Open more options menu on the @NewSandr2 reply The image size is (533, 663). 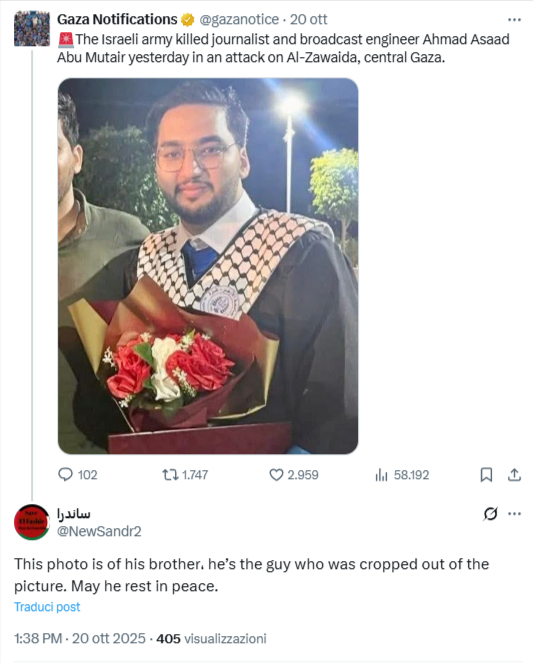514,514
